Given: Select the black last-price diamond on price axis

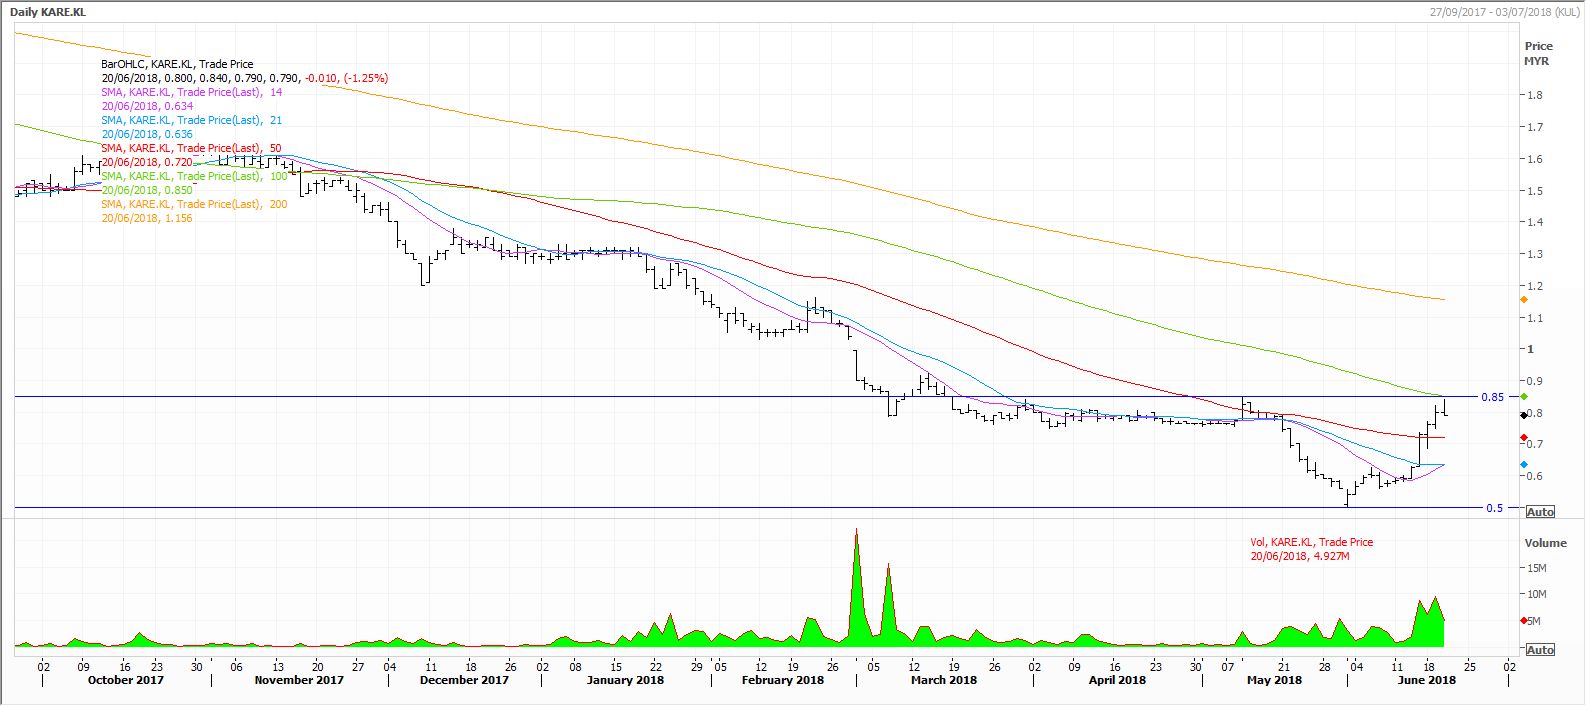Looking at the screenshot, I should pyautogui.click(x=1523, y=414).
